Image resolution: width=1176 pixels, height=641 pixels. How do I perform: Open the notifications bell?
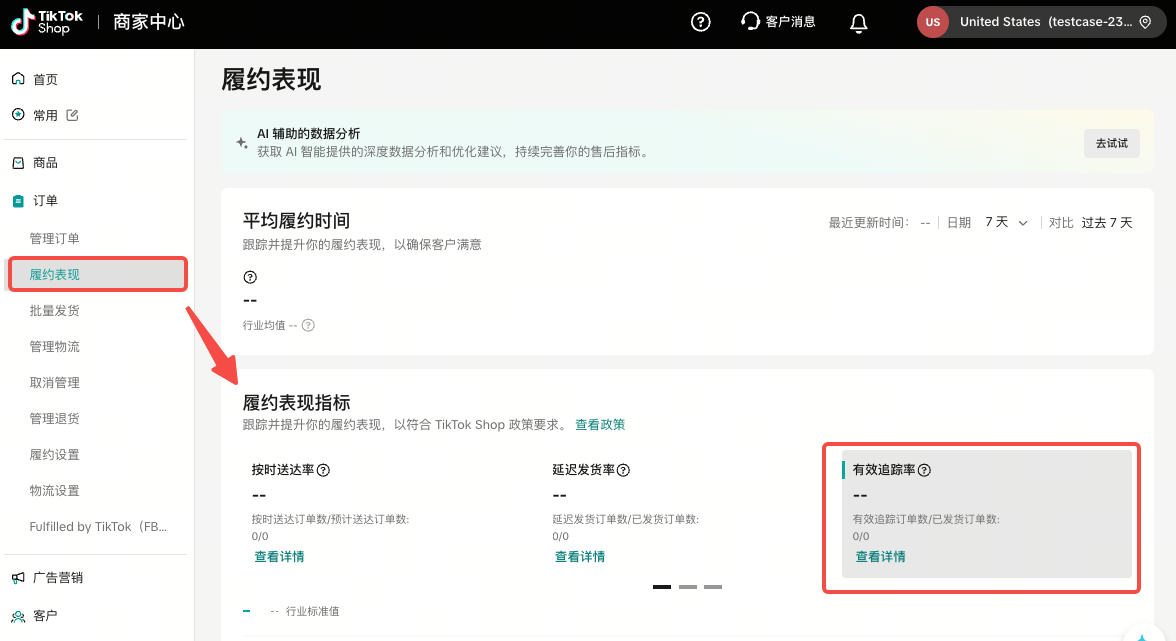(x=858, y=23)
